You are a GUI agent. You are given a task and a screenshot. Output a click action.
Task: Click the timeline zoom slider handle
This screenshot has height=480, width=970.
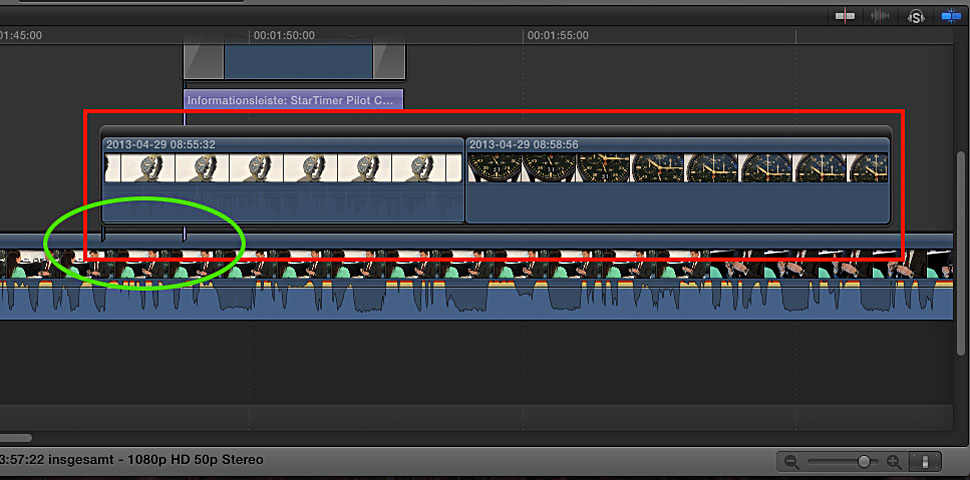click(863, 462)
